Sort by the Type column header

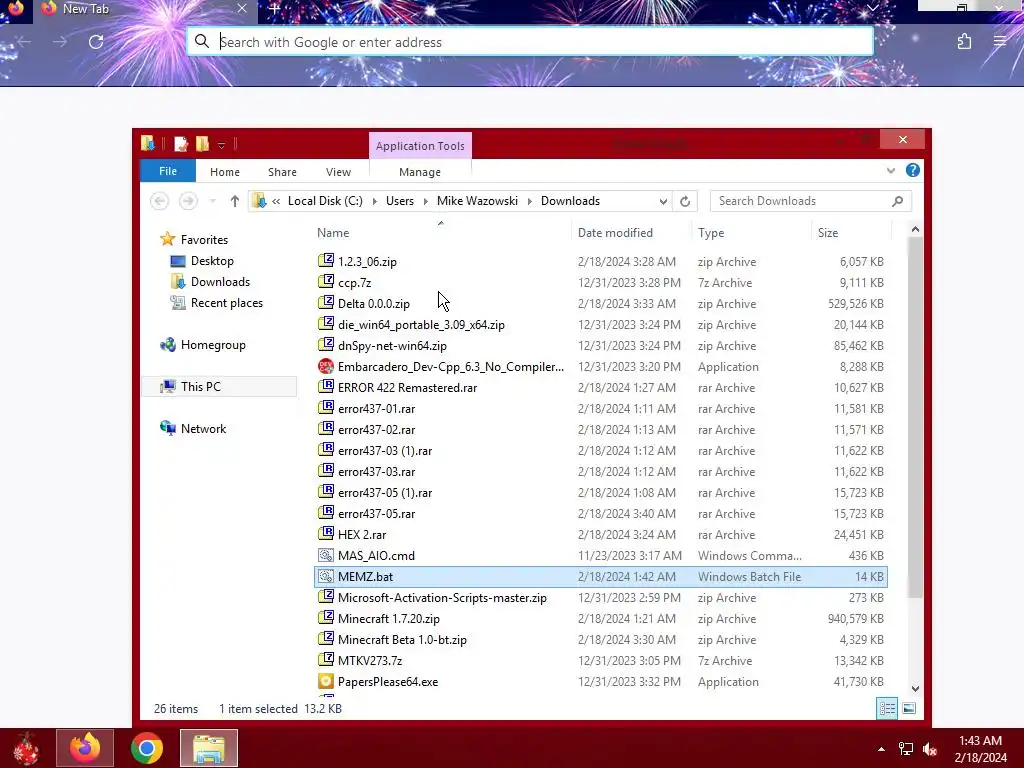tap(751, 232)
